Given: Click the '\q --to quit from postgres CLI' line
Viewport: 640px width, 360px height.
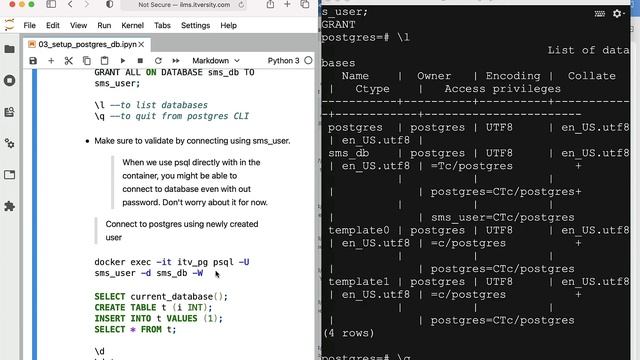Looking at the screenshot, I should (x=171, y=116).
